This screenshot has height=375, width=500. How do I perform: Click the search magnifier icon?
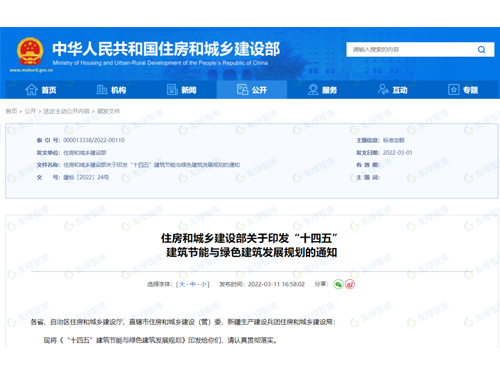click(x=481, y=50)
